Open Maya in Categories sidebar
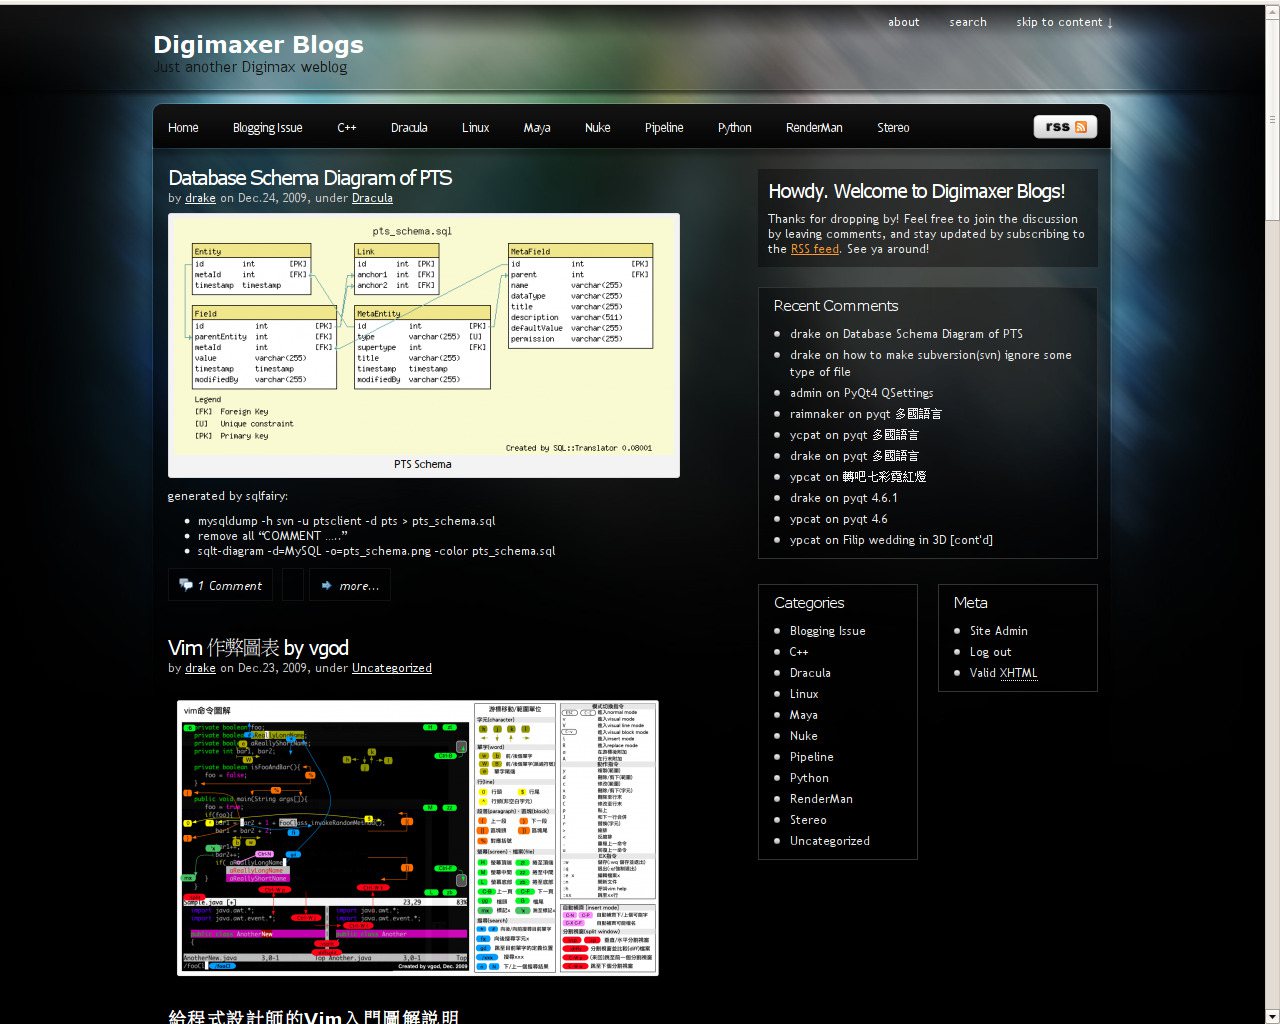Viewport: 1280px width, 1024px height. tap(804, 715)
